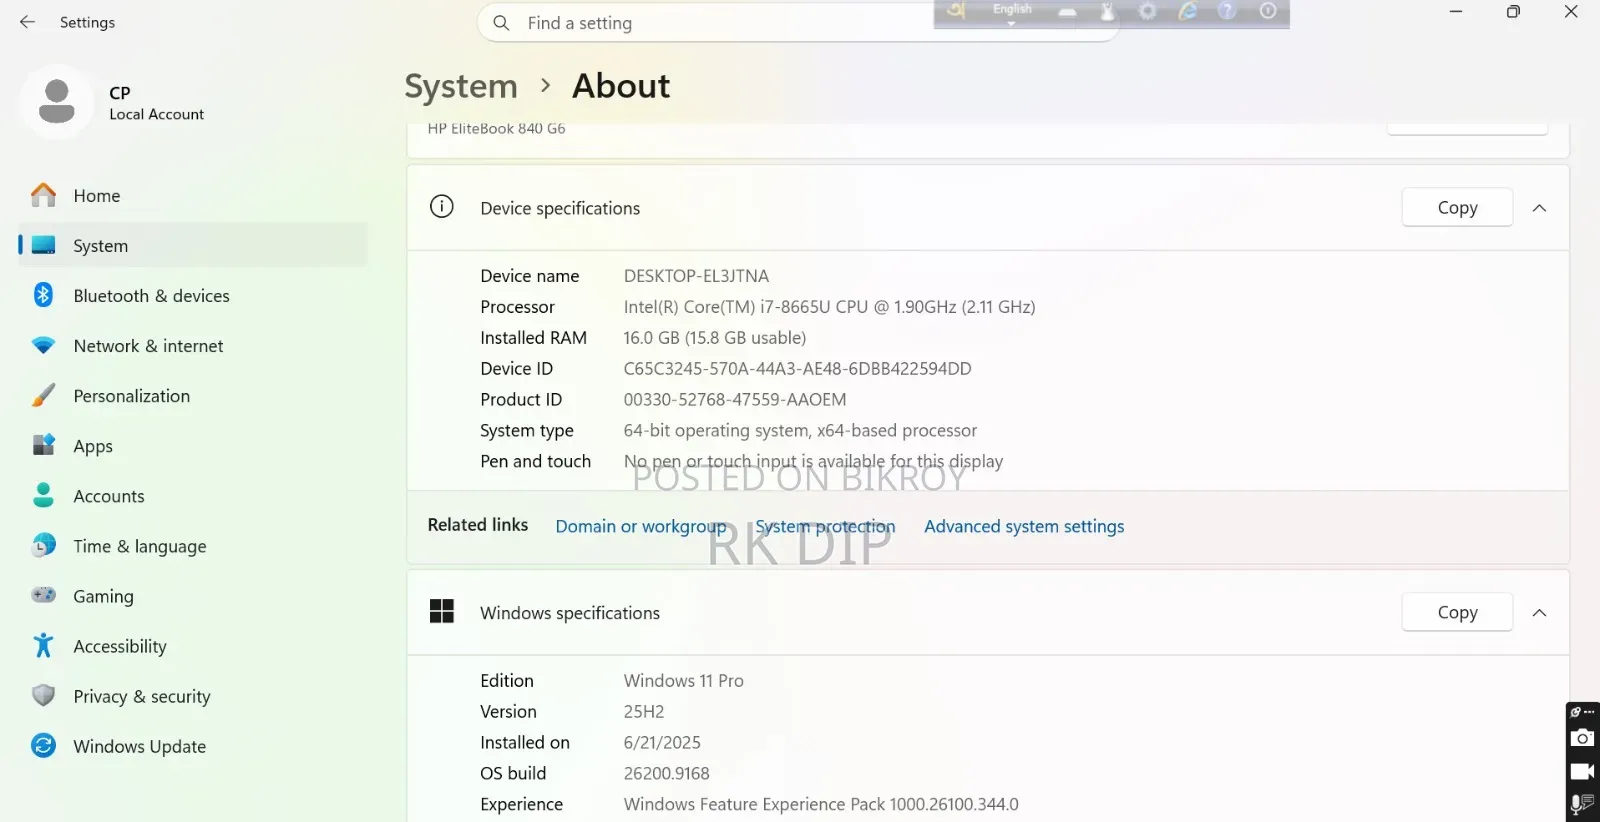Open Personalization settings

click(193, 396)
